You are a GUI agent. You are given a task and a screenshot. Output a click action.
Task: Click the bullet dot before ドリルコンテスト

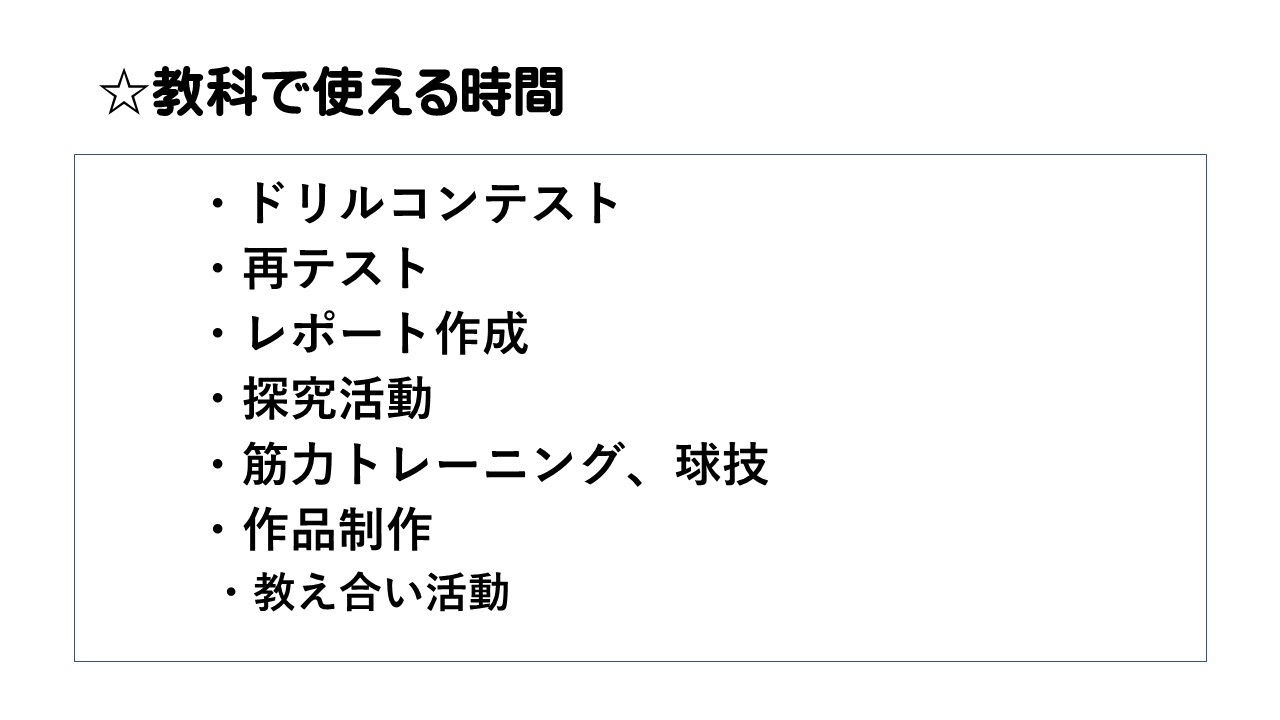click(x=219, y=205)
